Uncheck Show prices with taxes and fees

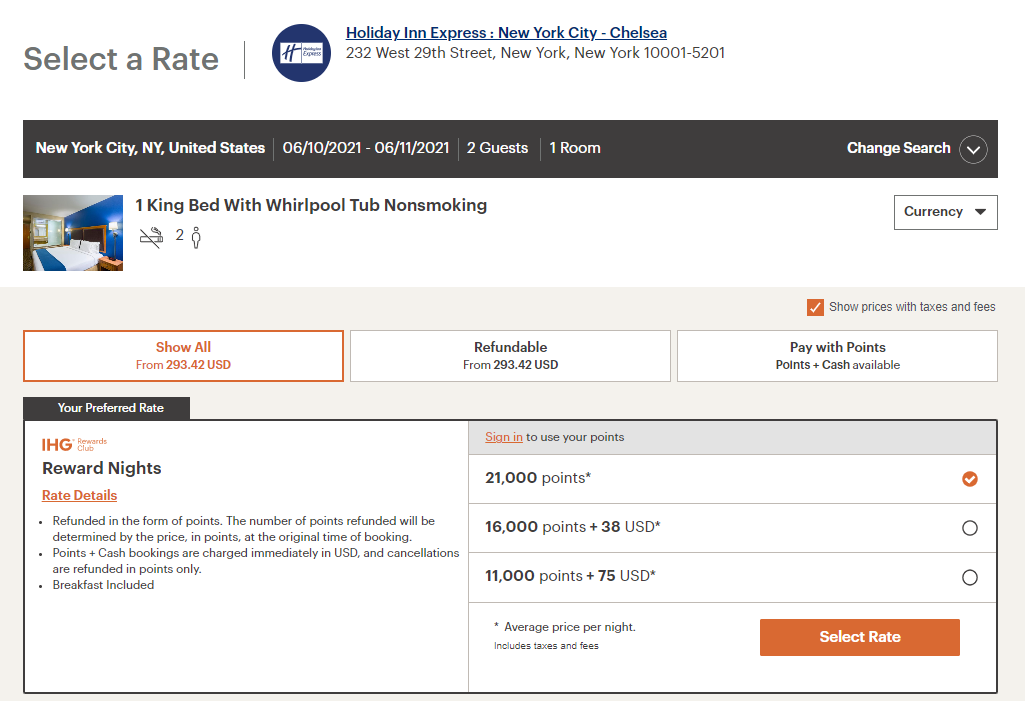click(815, 307)
